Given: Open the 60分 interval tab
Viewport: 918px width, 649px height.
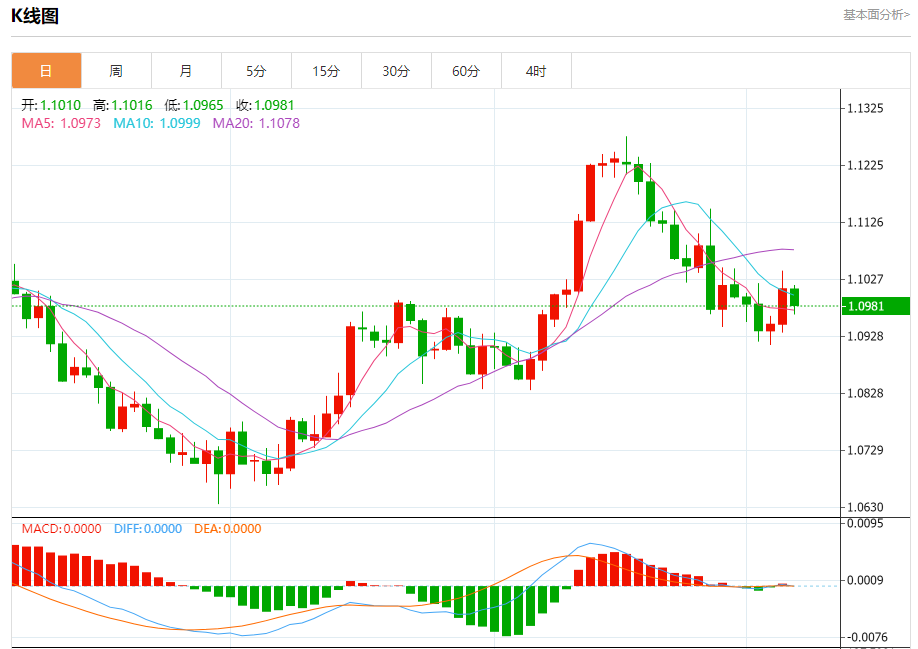Looking at the screenshot, I should tap(466, 71).
